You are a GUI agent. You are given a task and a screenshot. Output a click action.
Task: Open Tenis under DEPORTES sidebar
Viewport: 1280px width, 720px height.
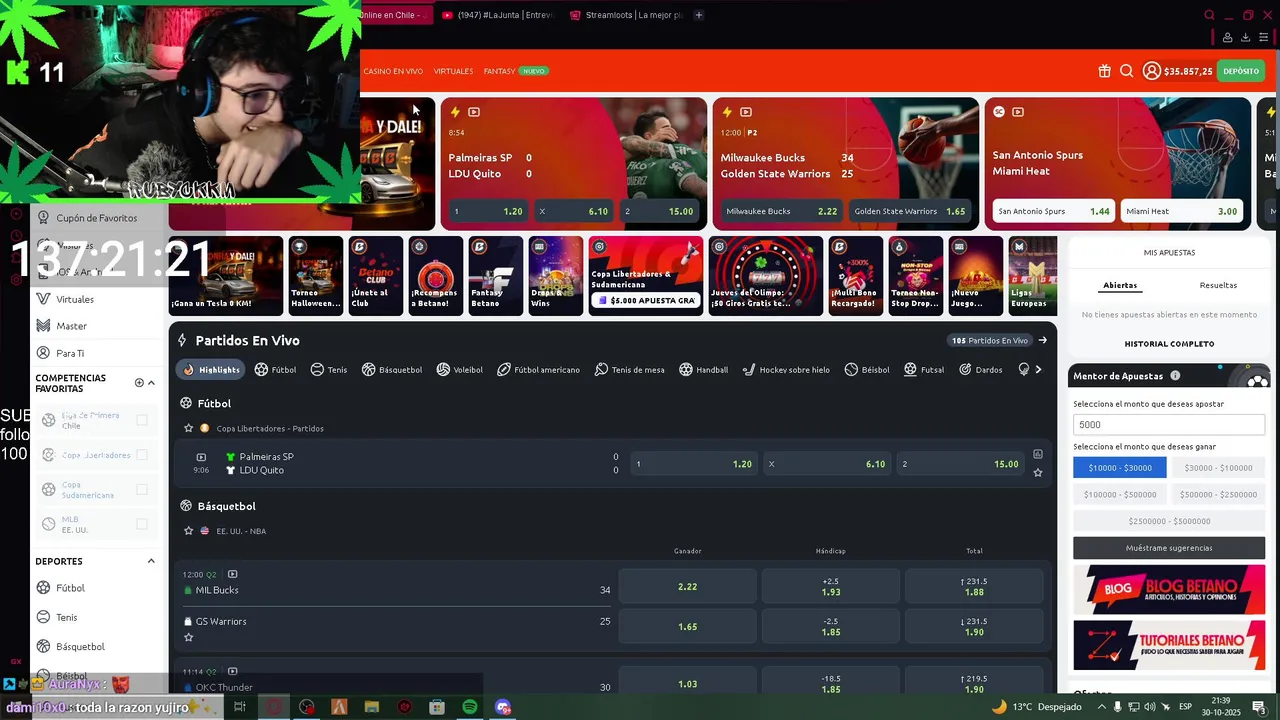67,617
